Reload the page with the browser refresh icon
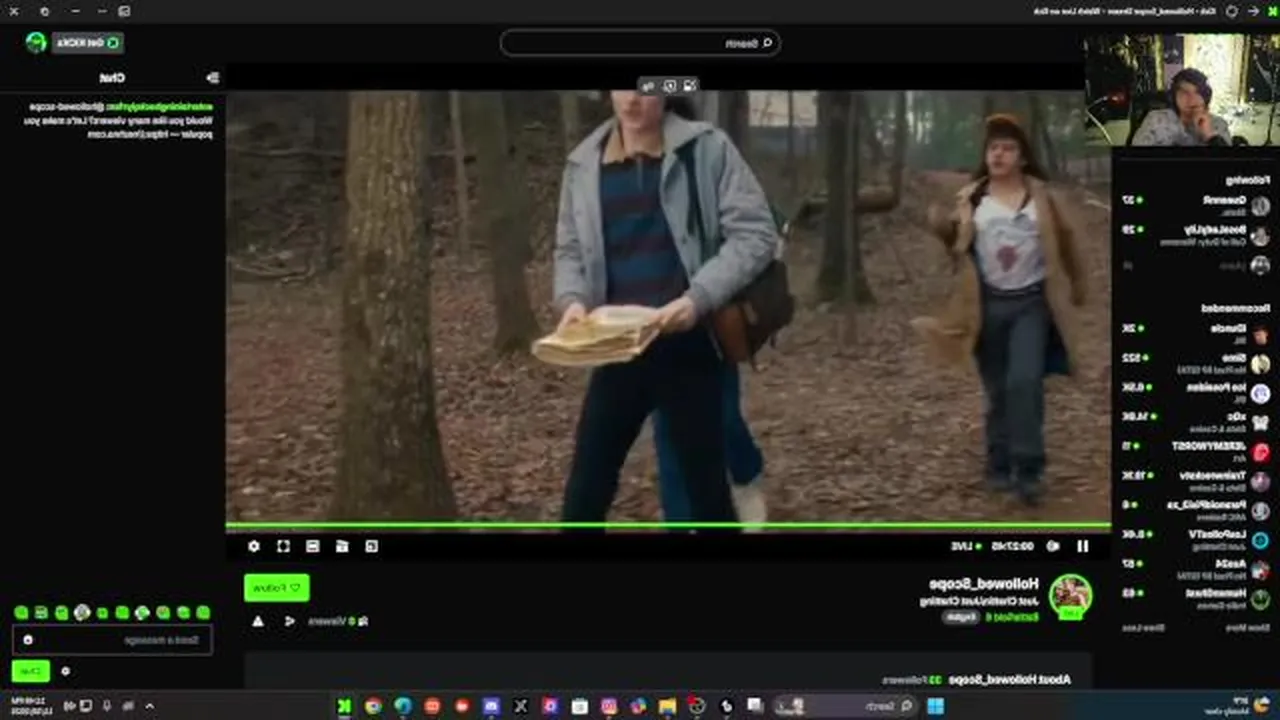Image resolution: width=1280 pixels, height=720 pixels. (x=1231, y=11)
